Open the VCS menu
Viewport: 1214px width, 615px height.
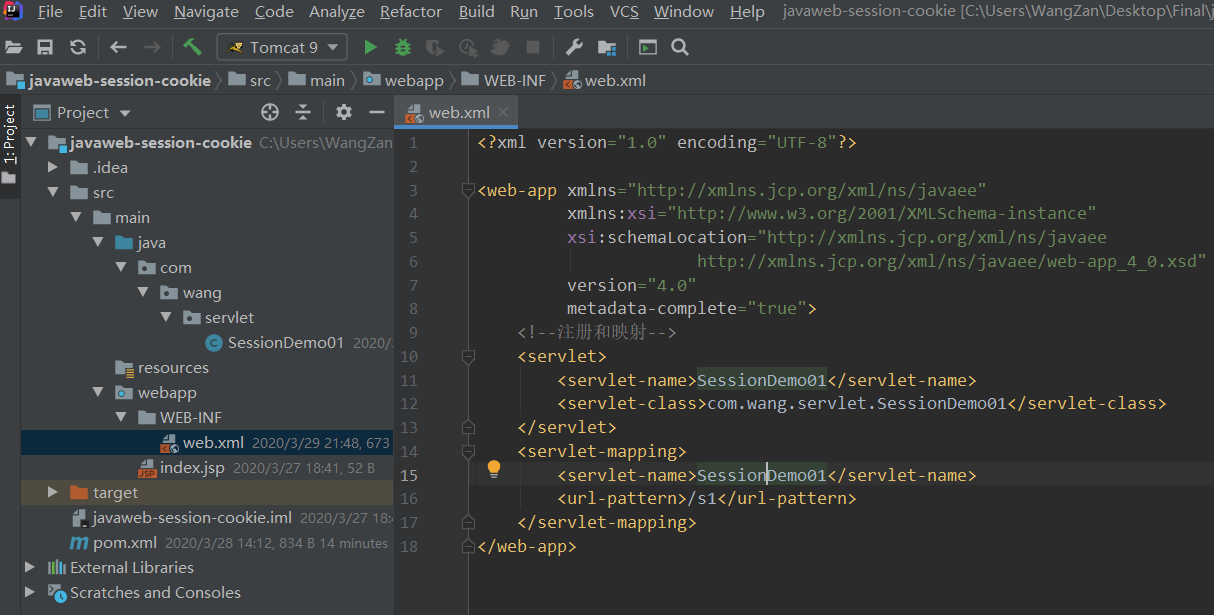pos(624,12)
